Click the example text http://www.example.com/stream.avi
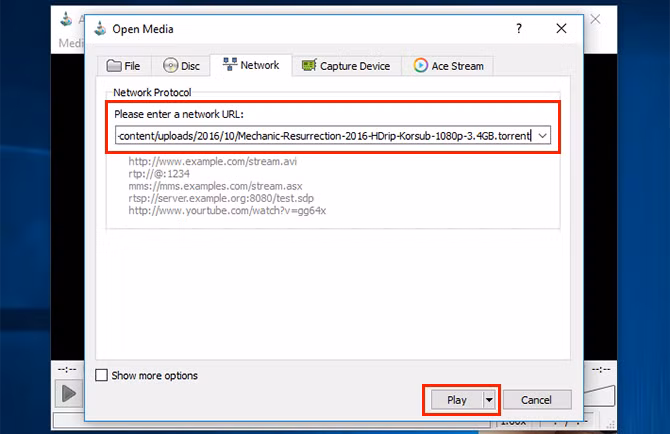This screenshot has width=670, height=434. pyautogui.click(x=212, y=161)
